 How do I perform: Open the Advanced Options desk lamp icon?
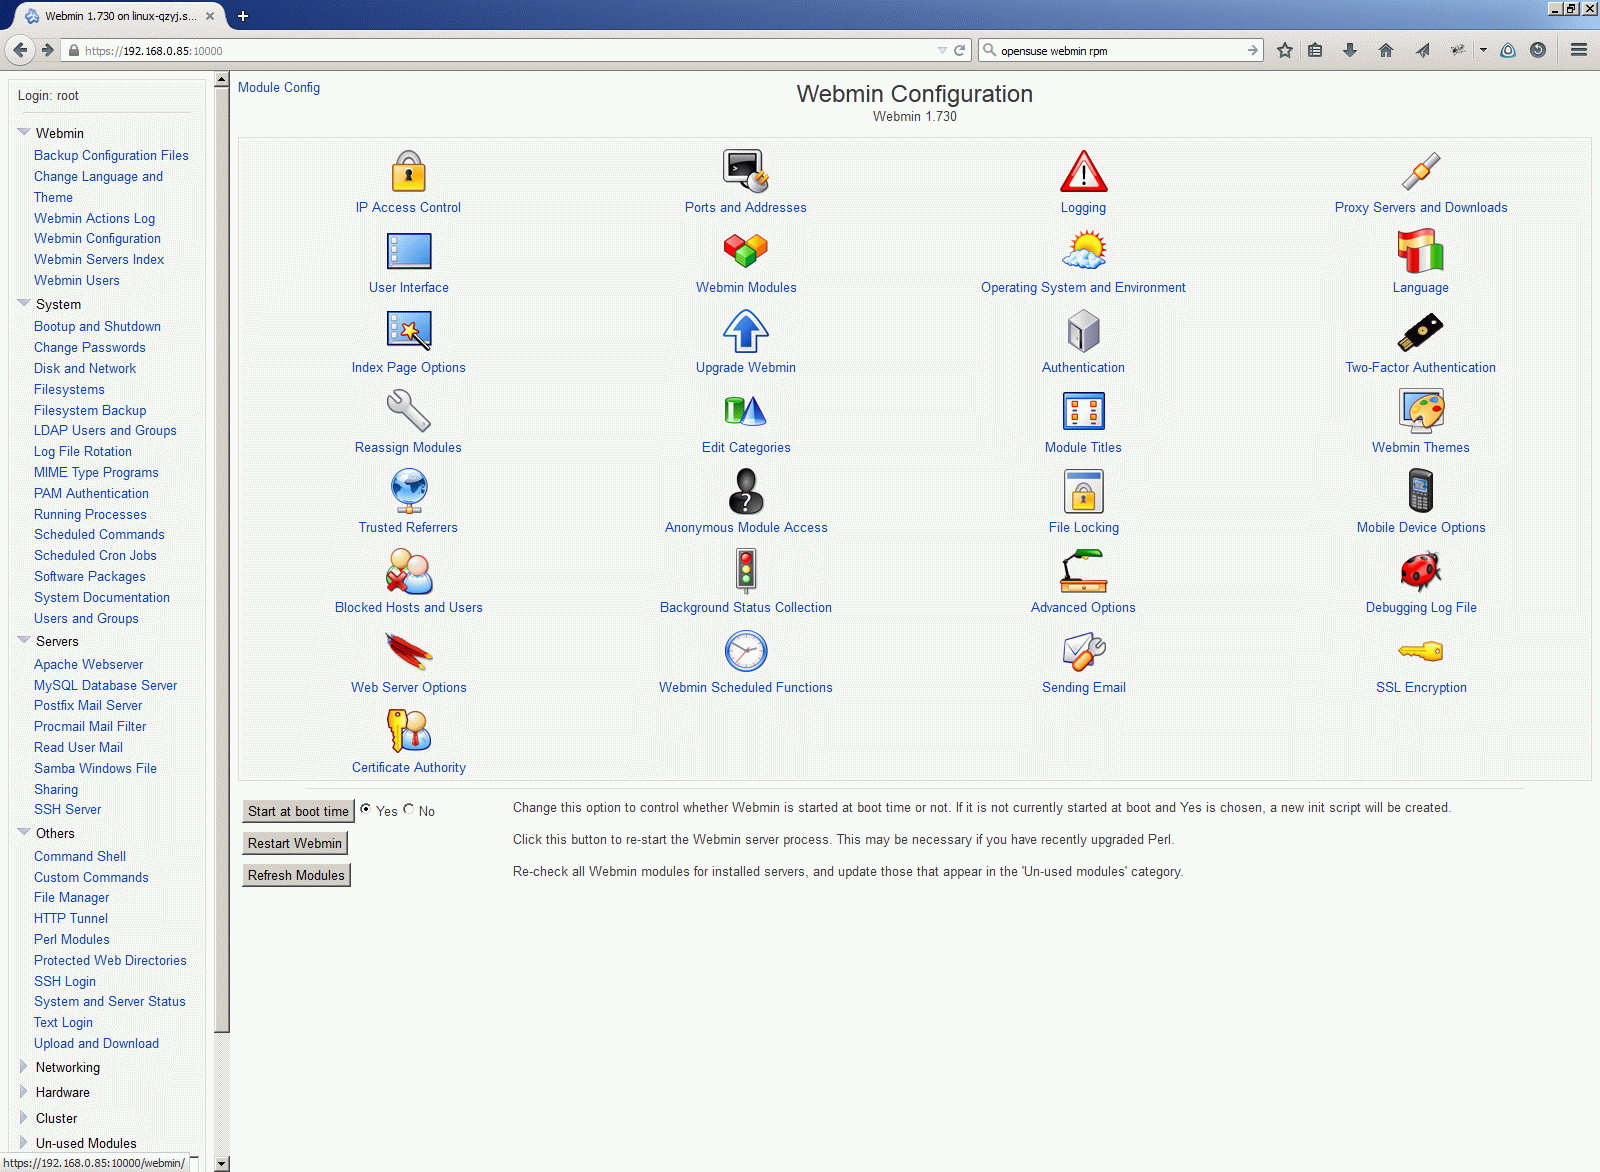pyautogui.click(x=1083, y=571)
